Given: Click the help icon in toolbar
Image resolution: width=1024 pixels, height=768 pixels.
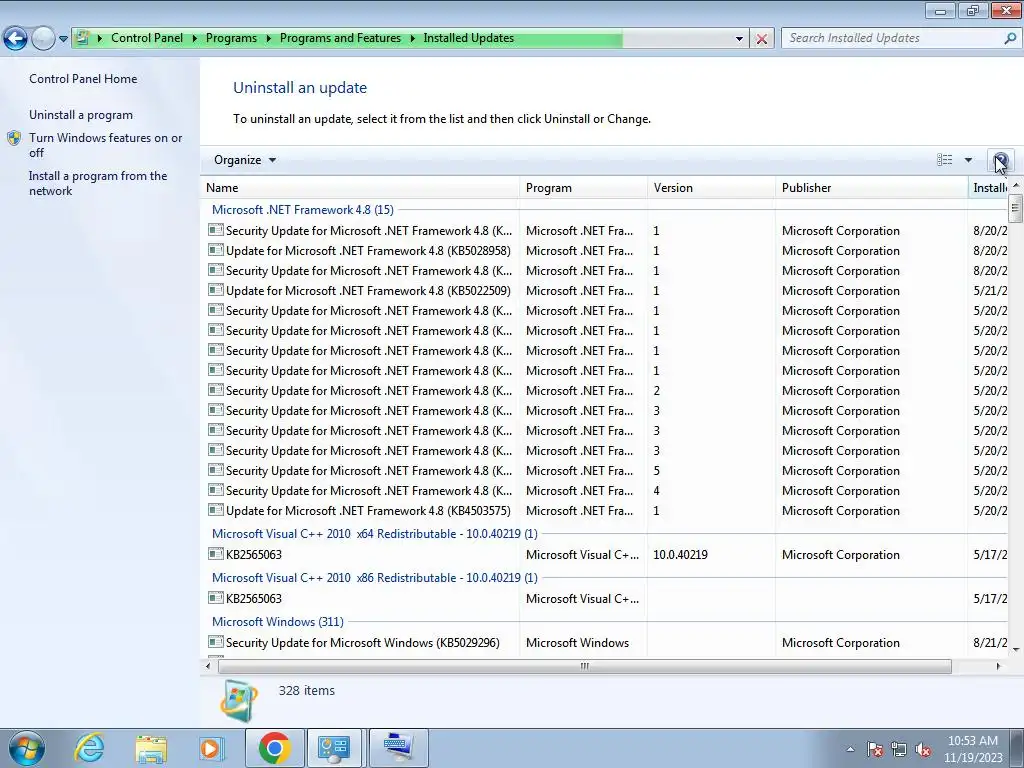Looking at the screenshot, I should (x=1000, y=160).
